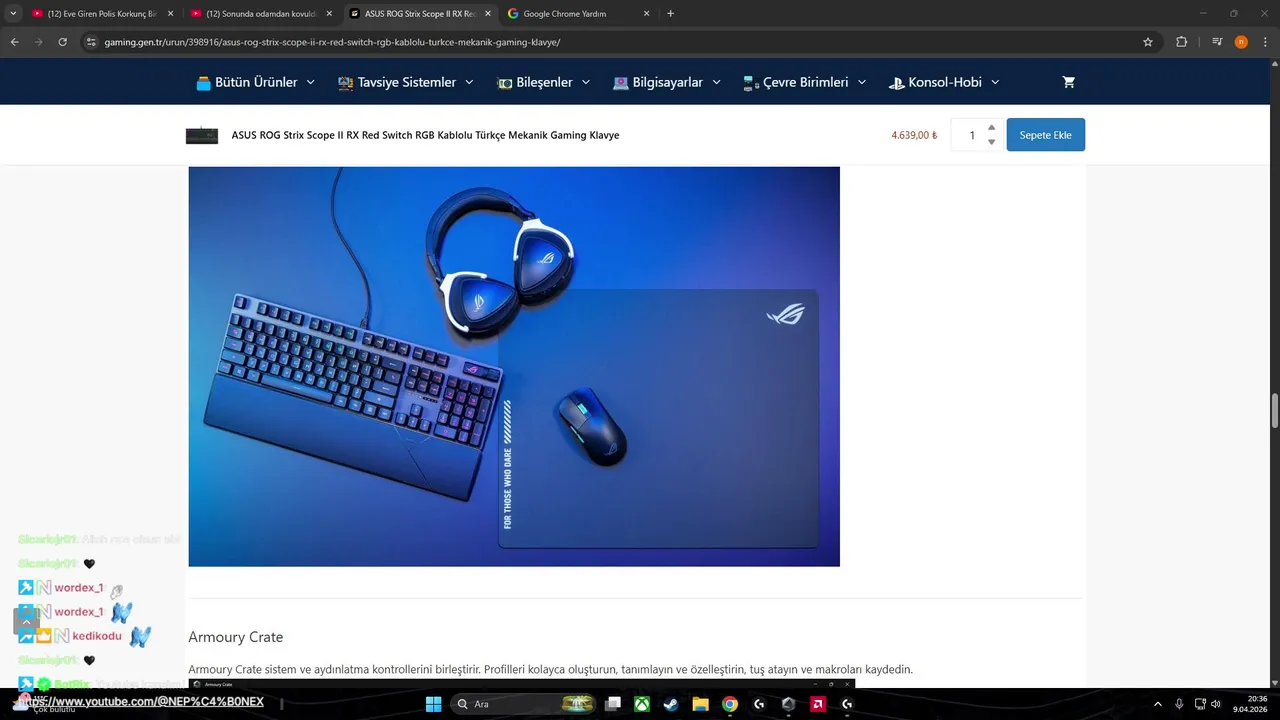Click the ASUS ROG Strix Scope II product title
Image resolution: width=1280 pixels, height=720 pixels.
coord(425,135)
